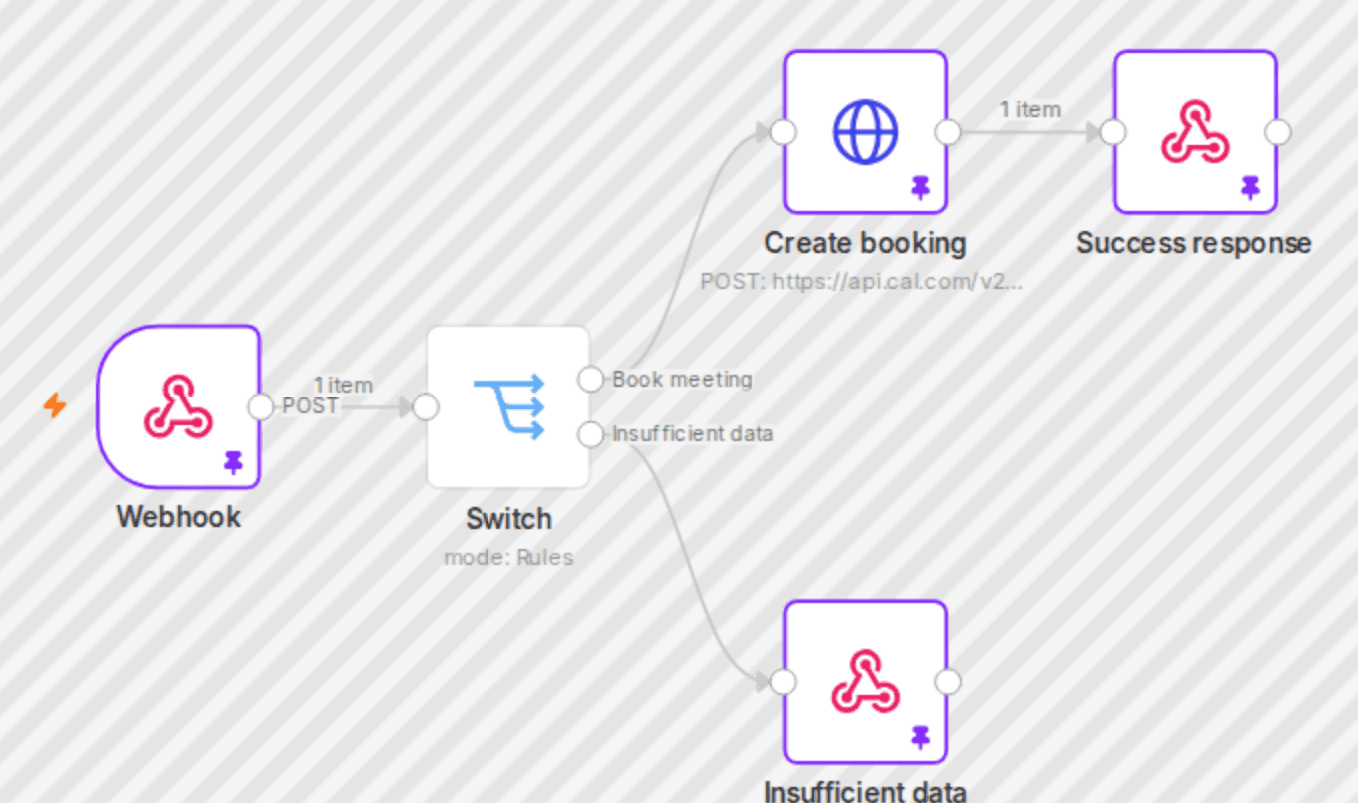Click the pin icon on Insufficient data node

920,737
